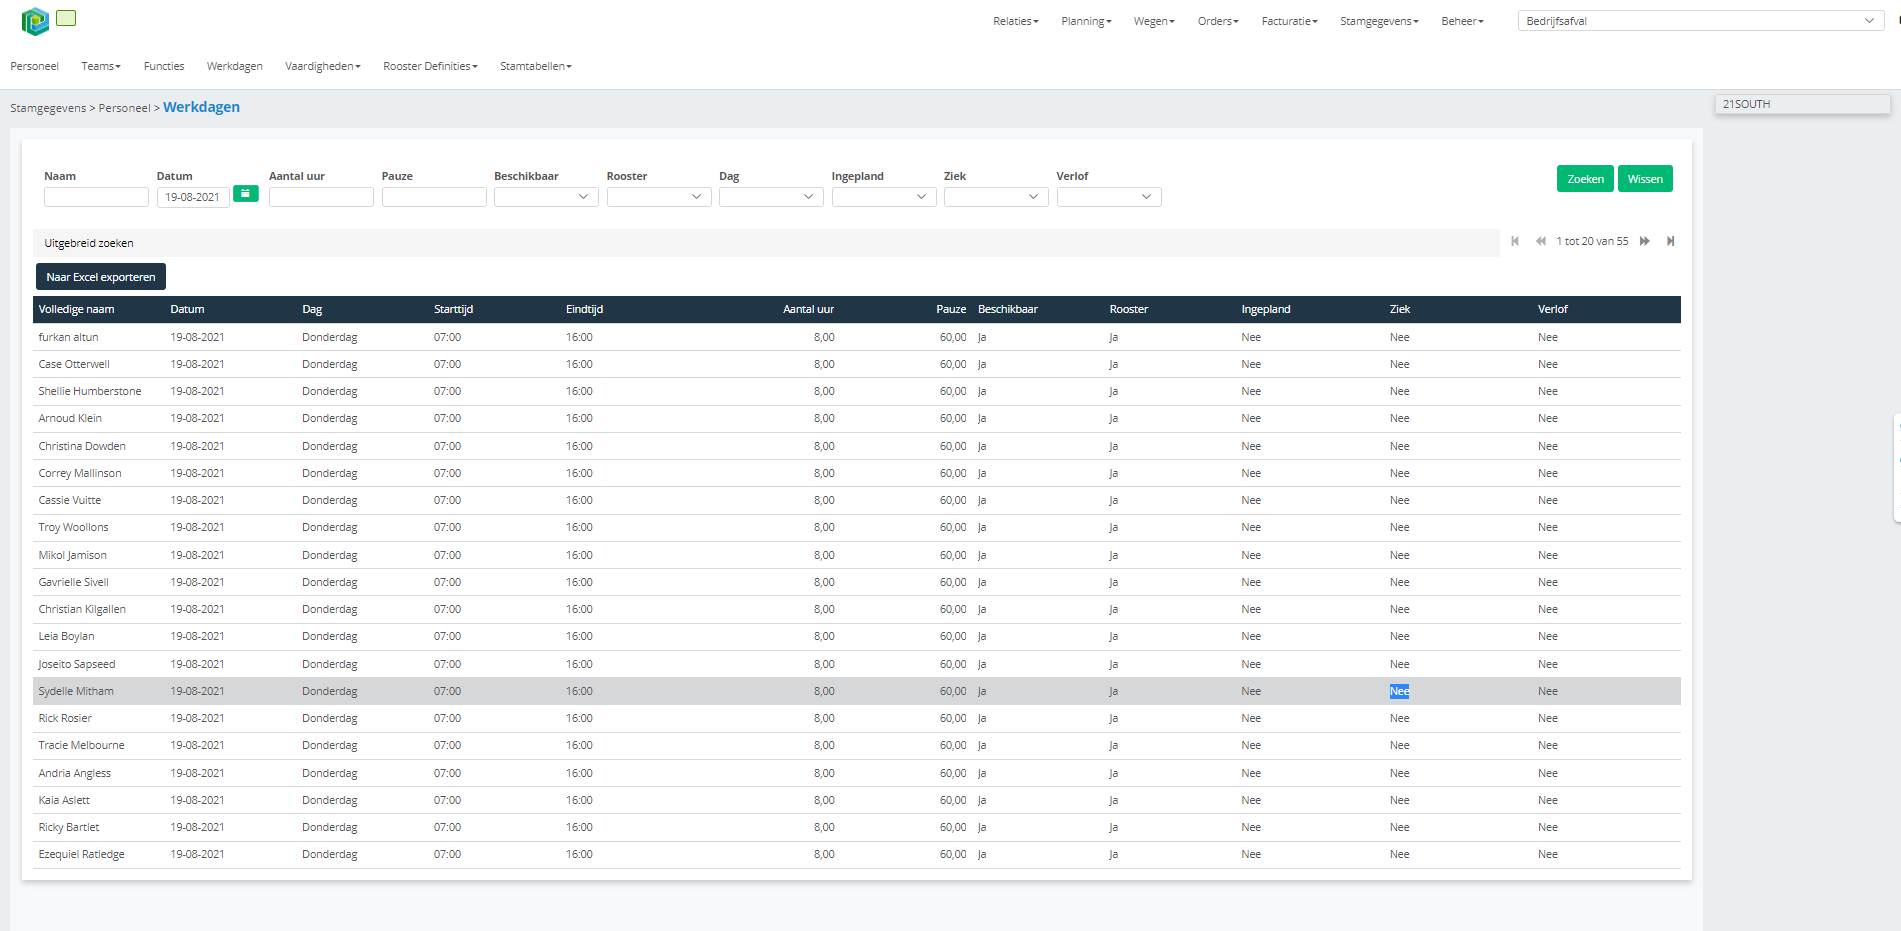
Task: Select the 'Sydelle Mitham' row name
Action: (x=76, y=691)
